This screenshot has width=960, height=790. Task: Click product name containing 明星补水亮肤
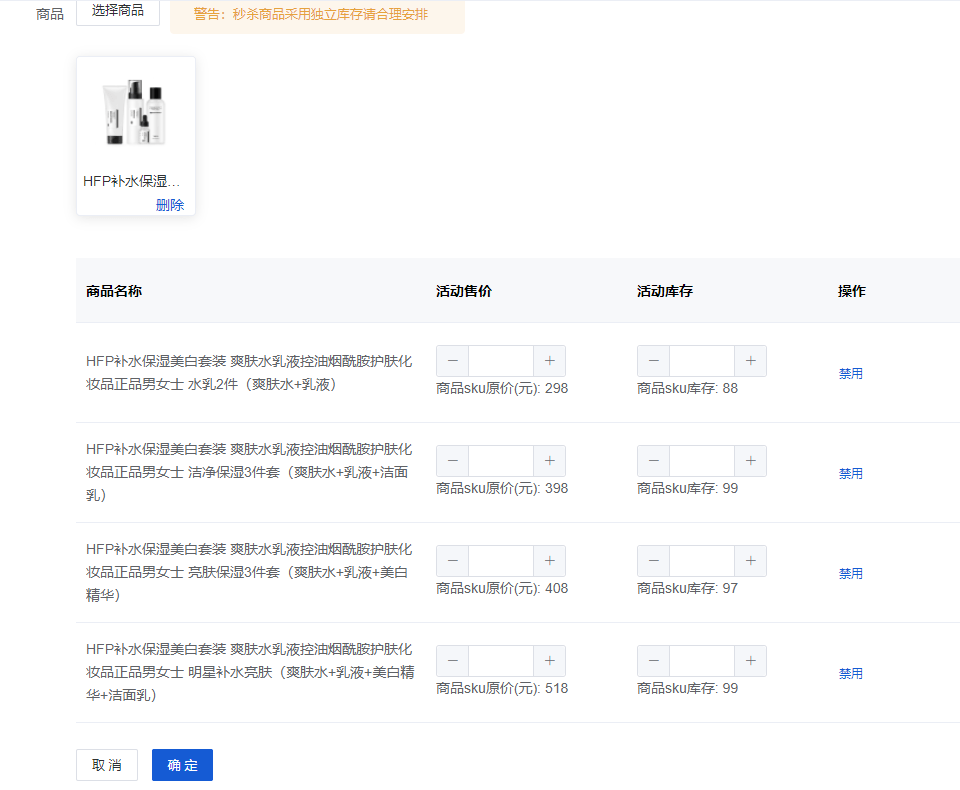coord(250,672)
